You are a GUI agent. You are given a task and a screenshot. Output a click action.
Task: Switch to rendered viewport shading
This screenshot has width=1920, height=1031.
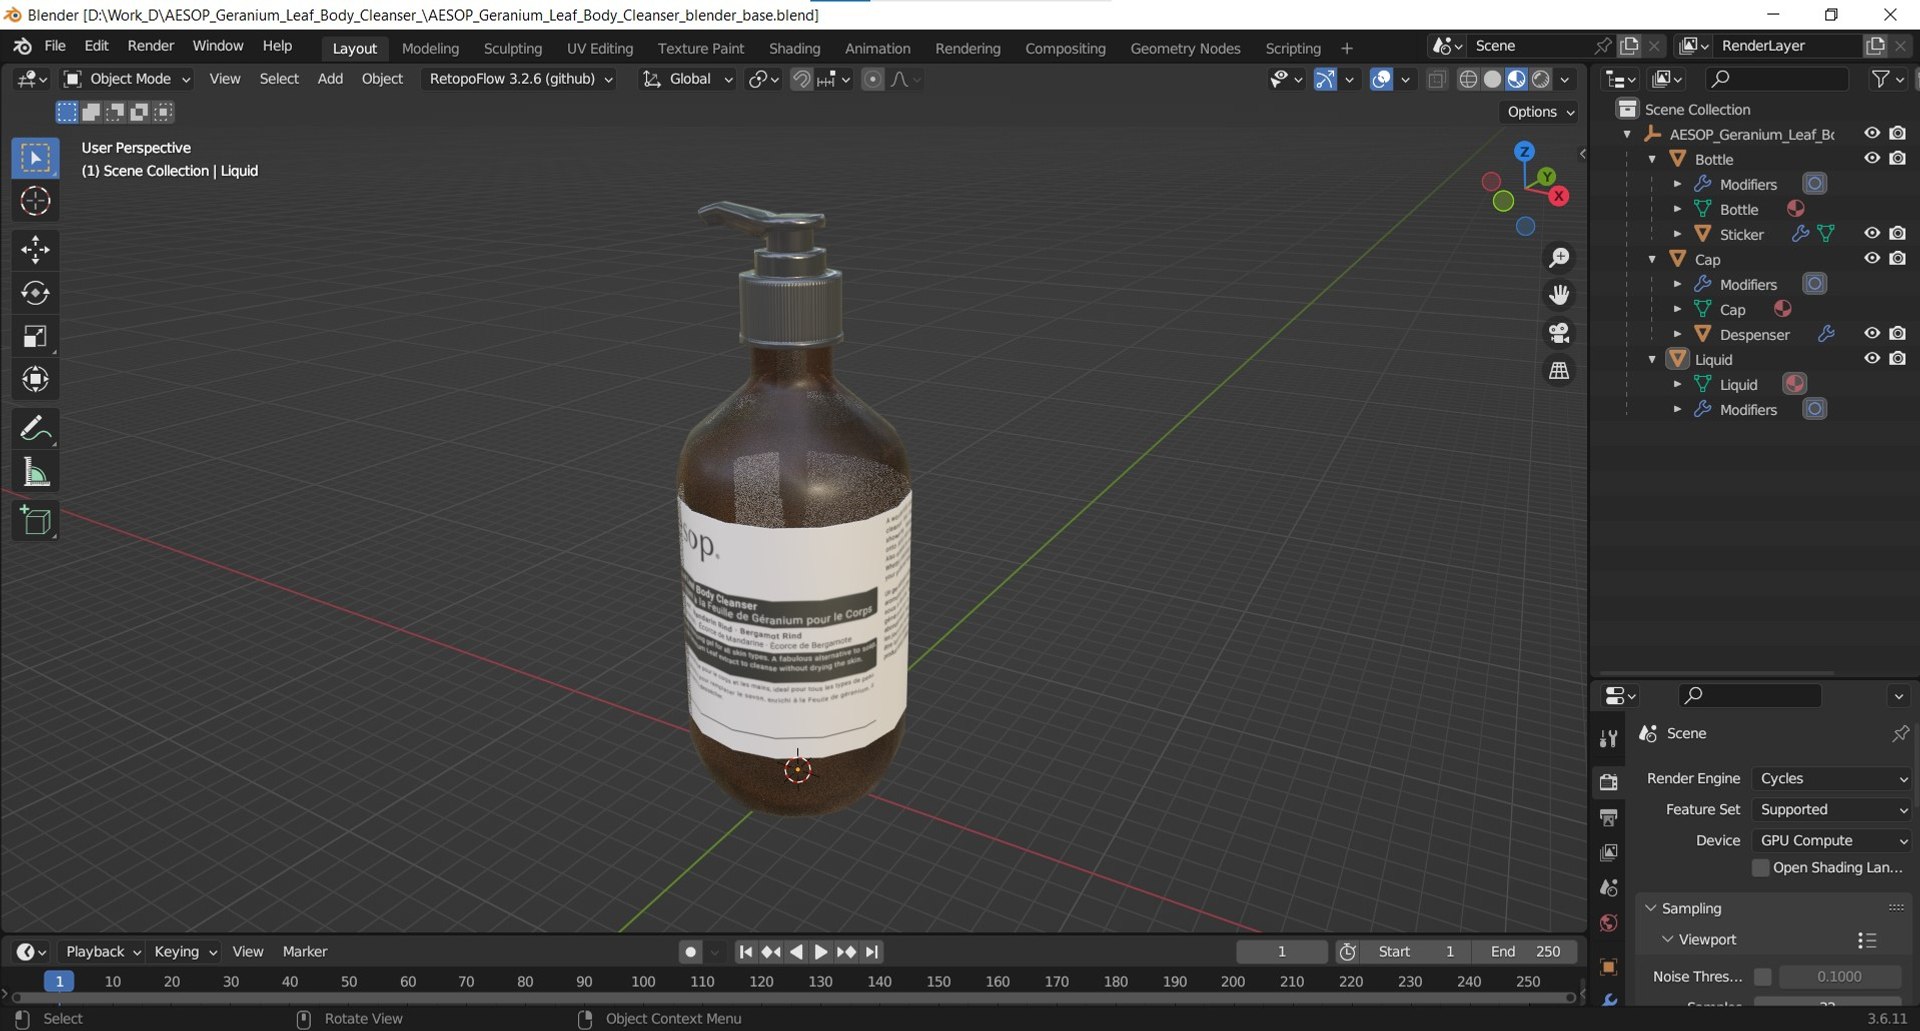coord(1541,79)
